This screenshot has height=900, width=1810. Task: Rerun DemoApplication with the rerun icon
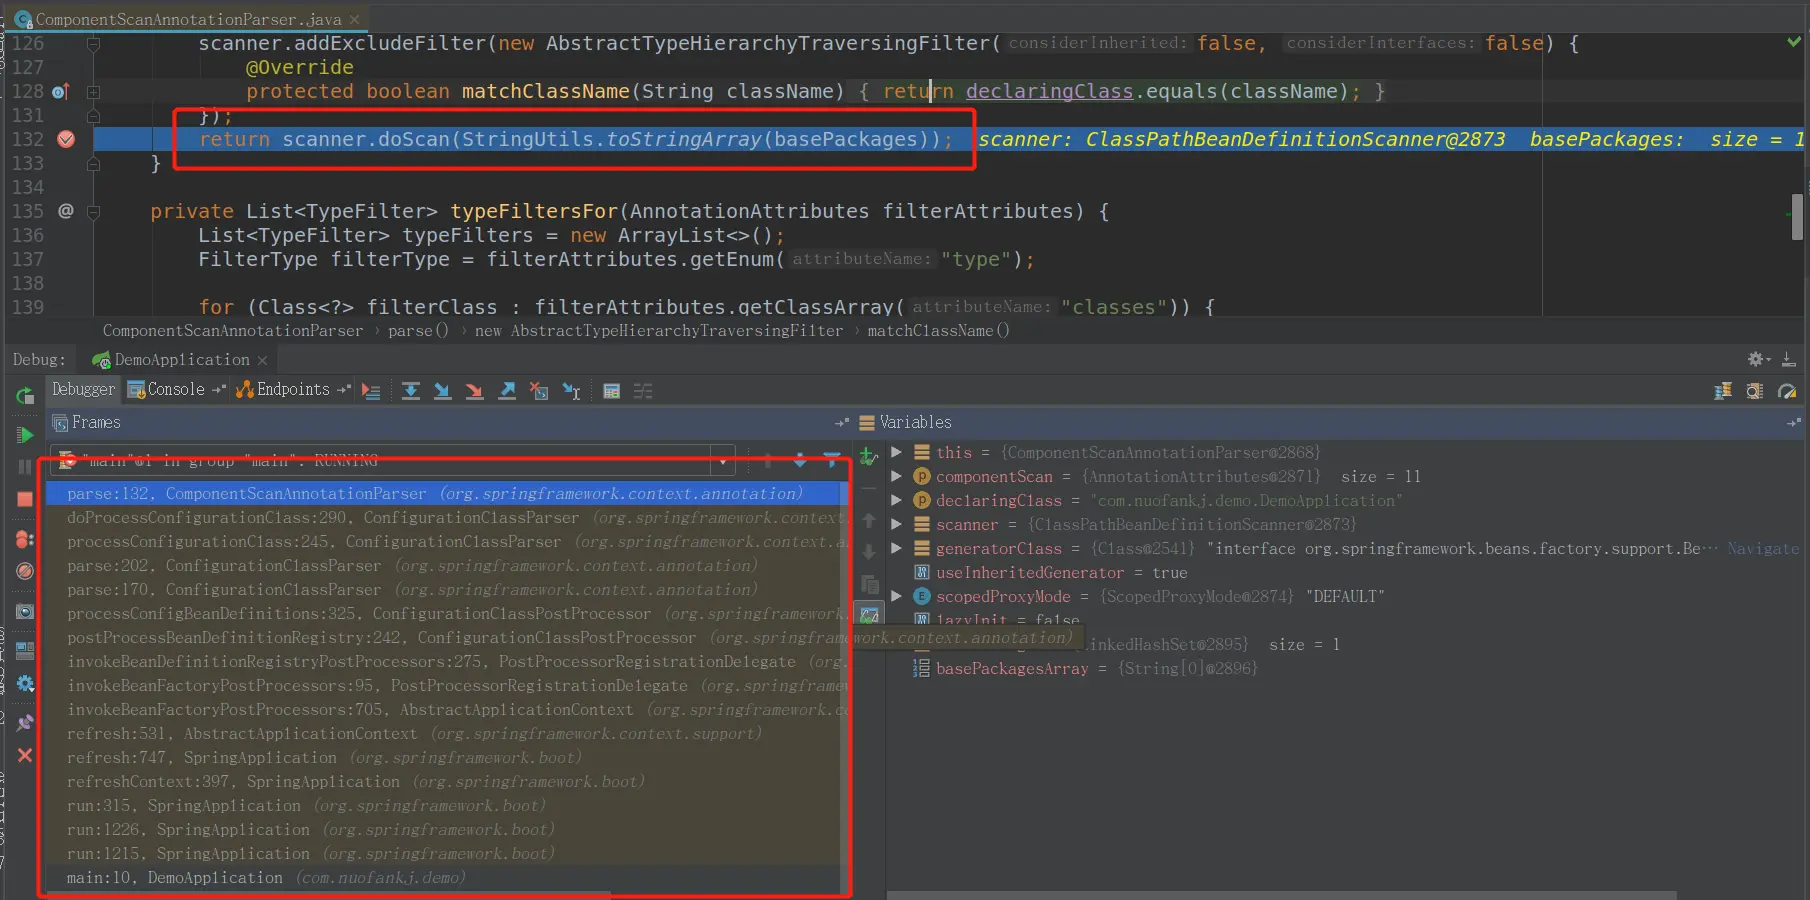25,396
